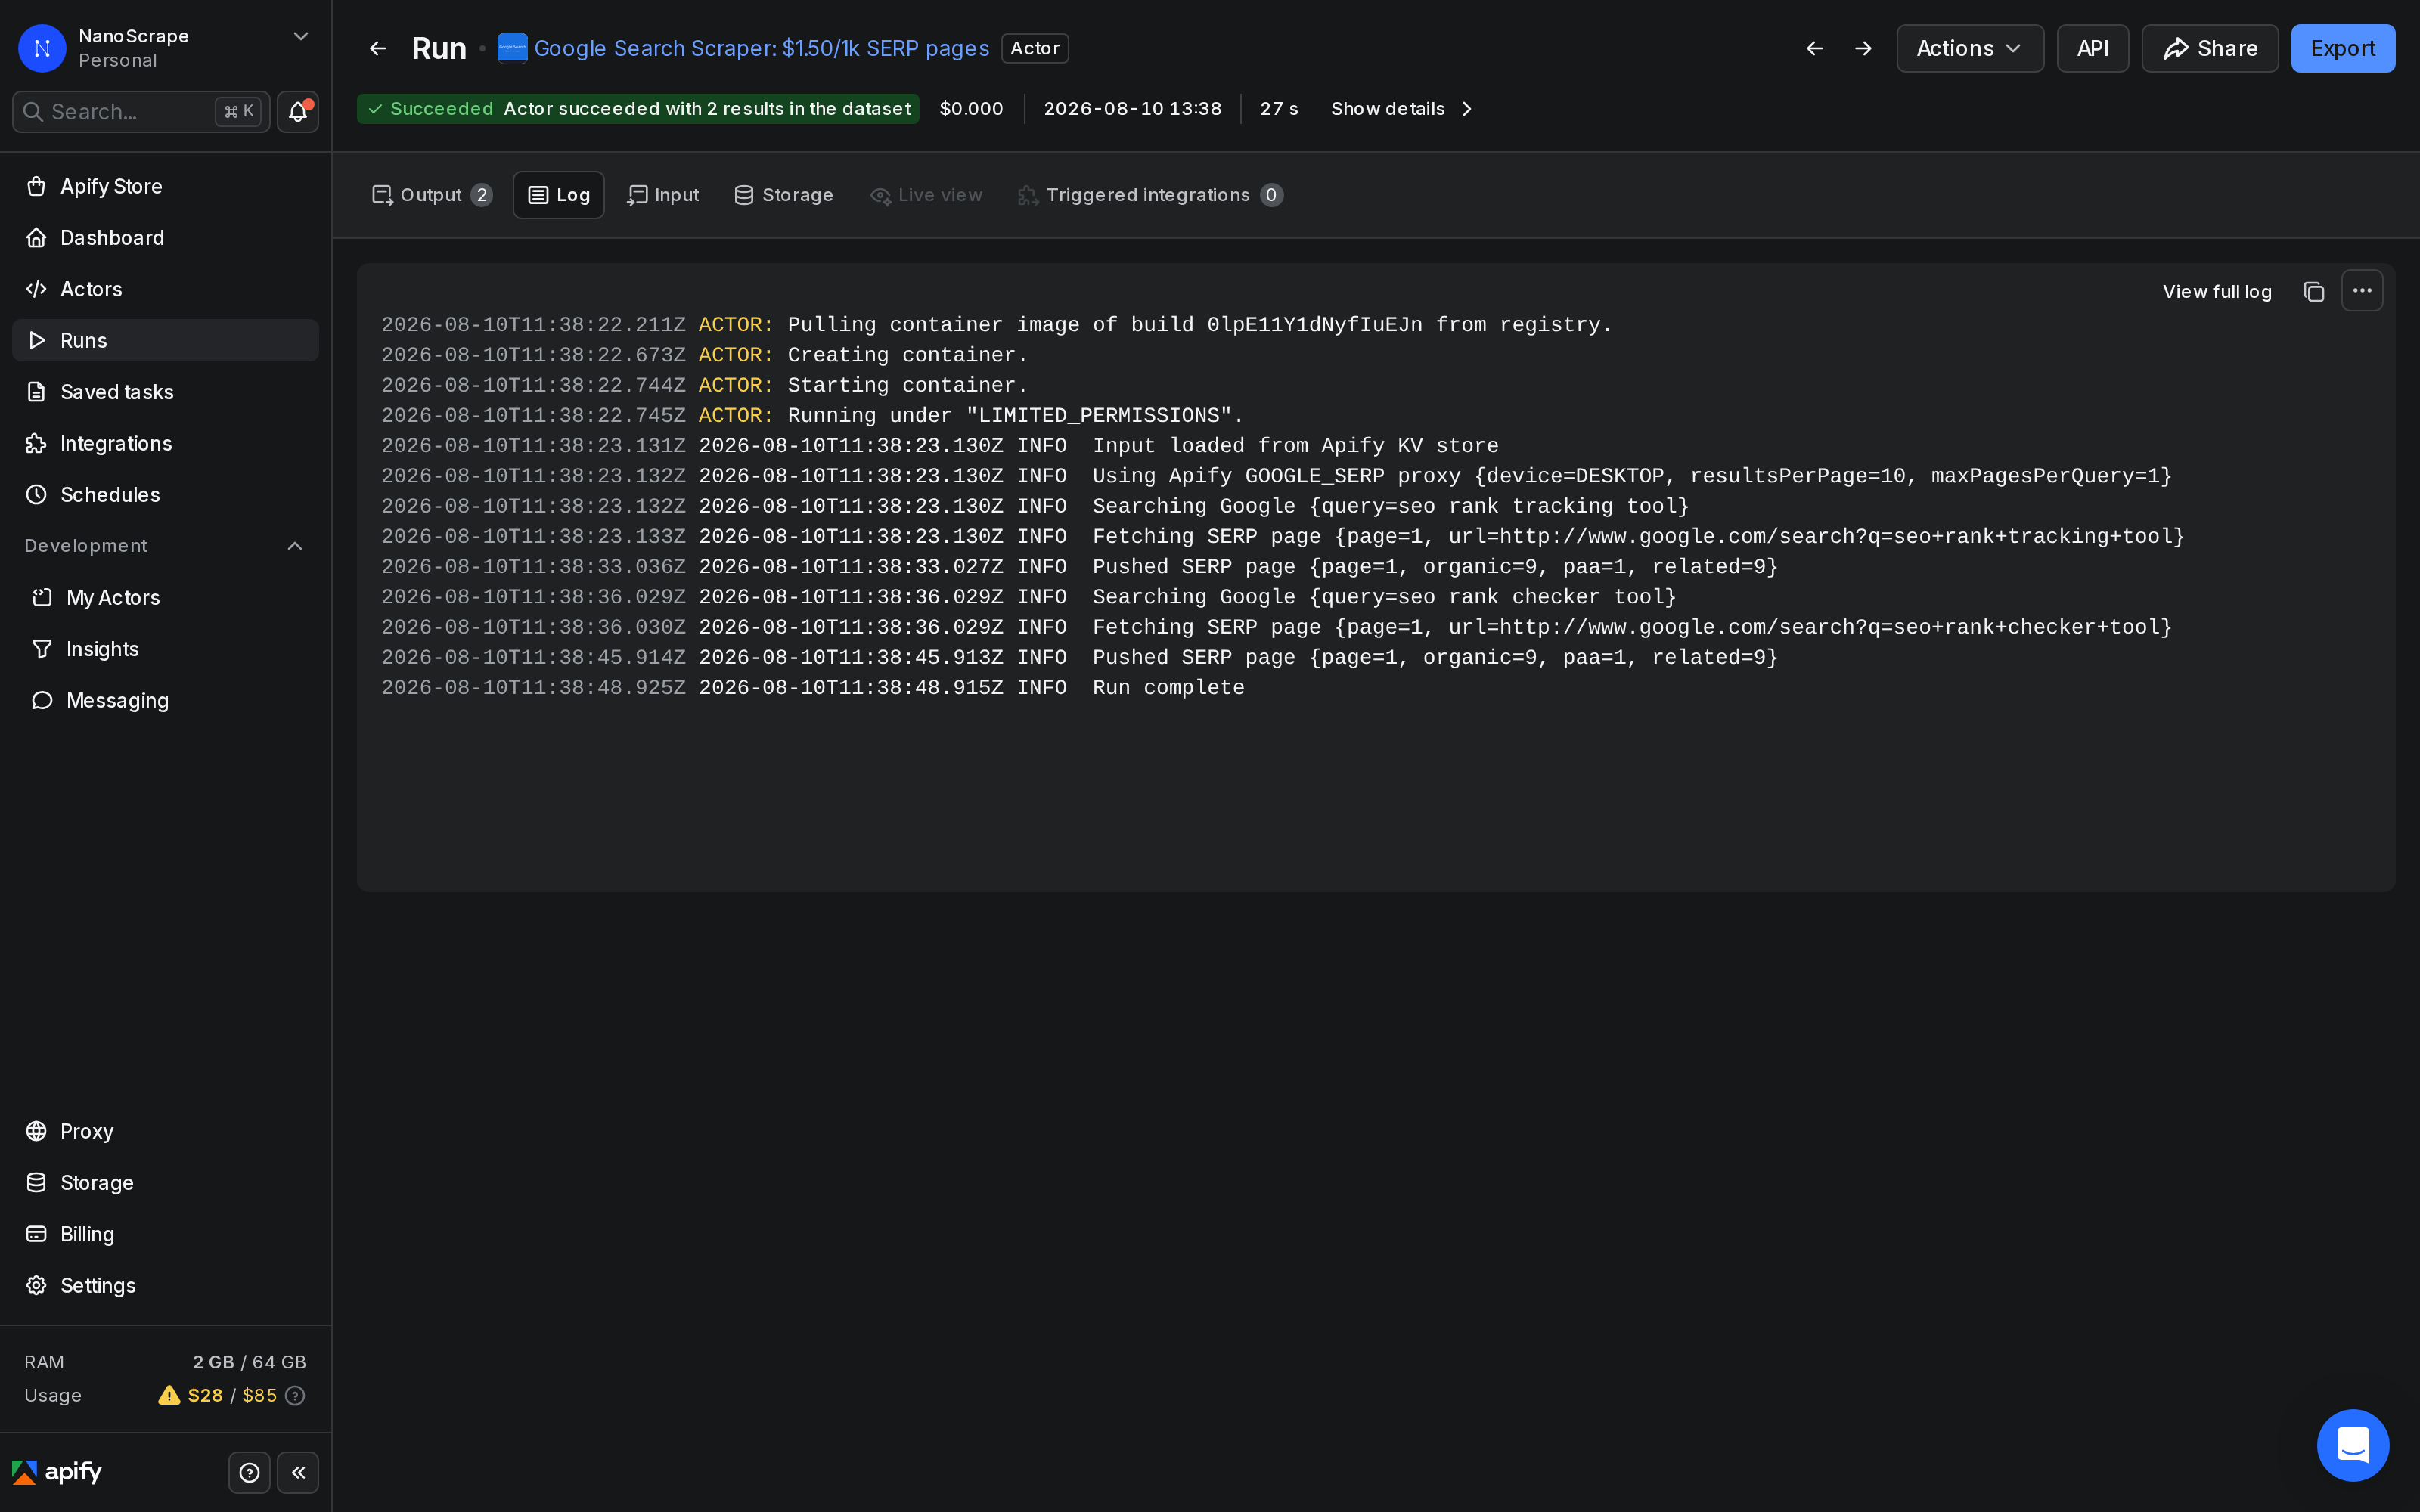
Task: Collapse the sidebar with double-chevron button
Action: click(298, 1472)
